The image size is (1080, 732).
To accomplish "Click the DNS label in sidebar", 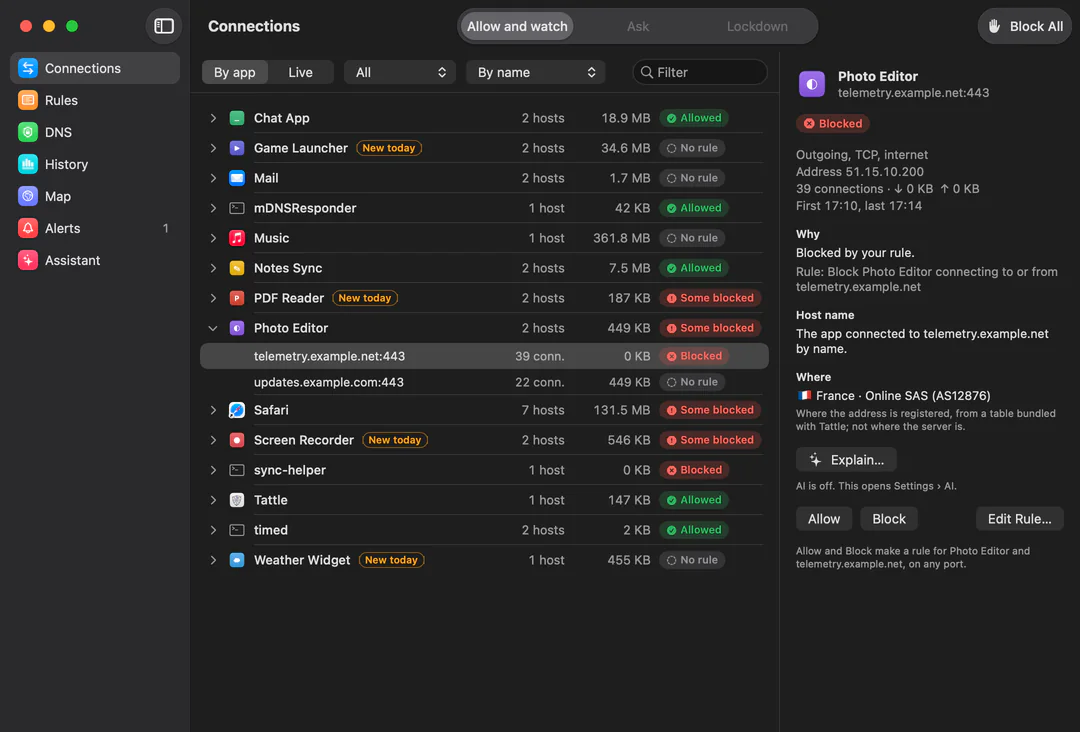I will [x=59, y=132].
